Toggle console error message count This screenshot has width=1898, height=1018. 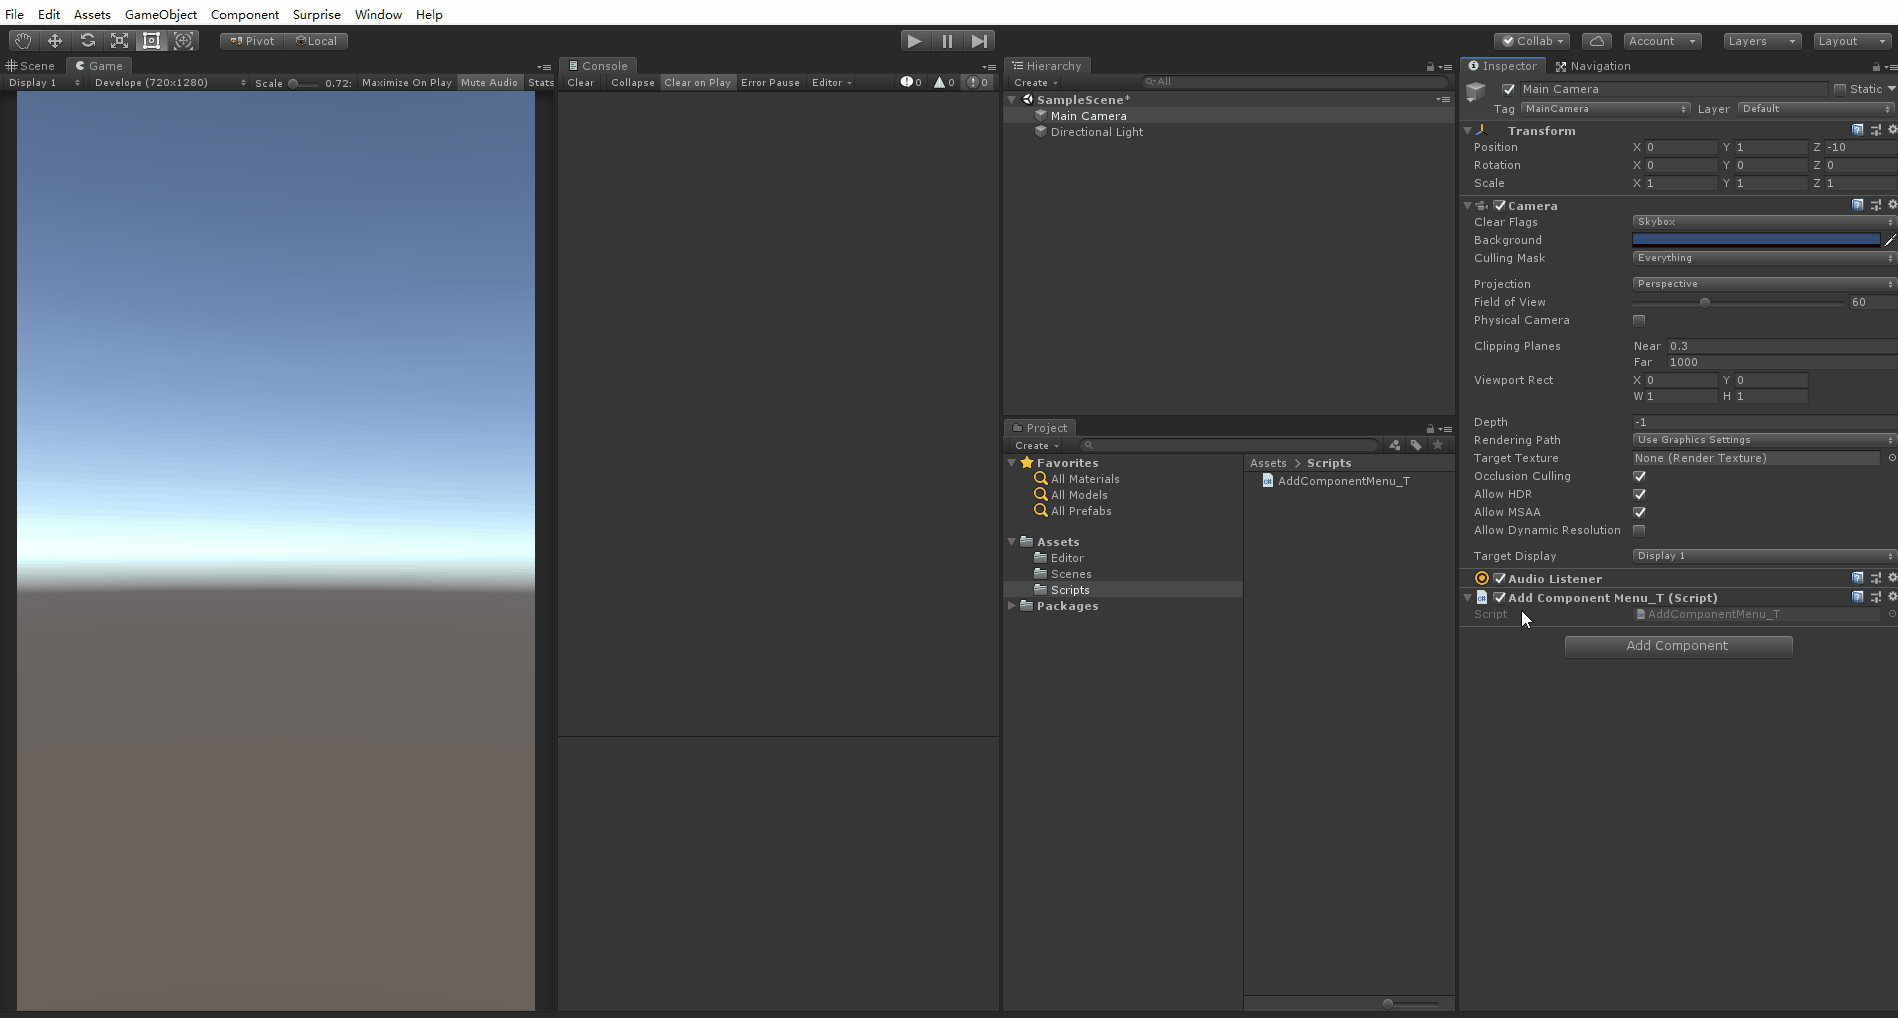978,82
